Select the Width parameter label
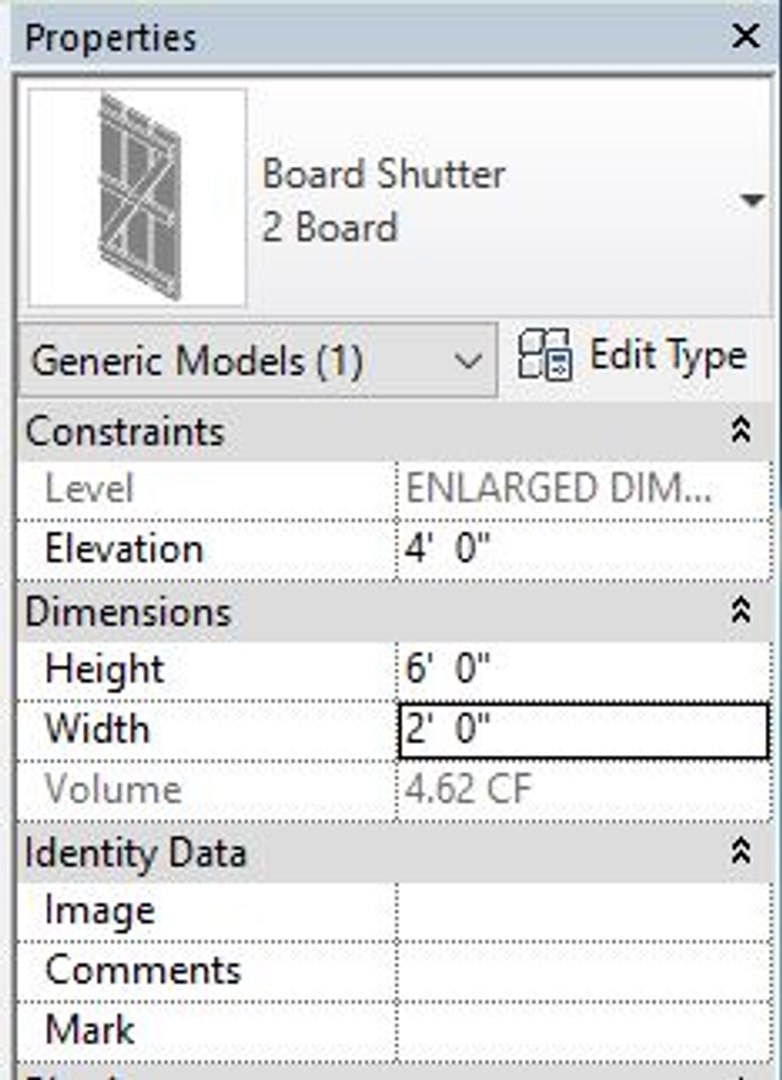Screen dimensions: 782x1080 point(98,729)
